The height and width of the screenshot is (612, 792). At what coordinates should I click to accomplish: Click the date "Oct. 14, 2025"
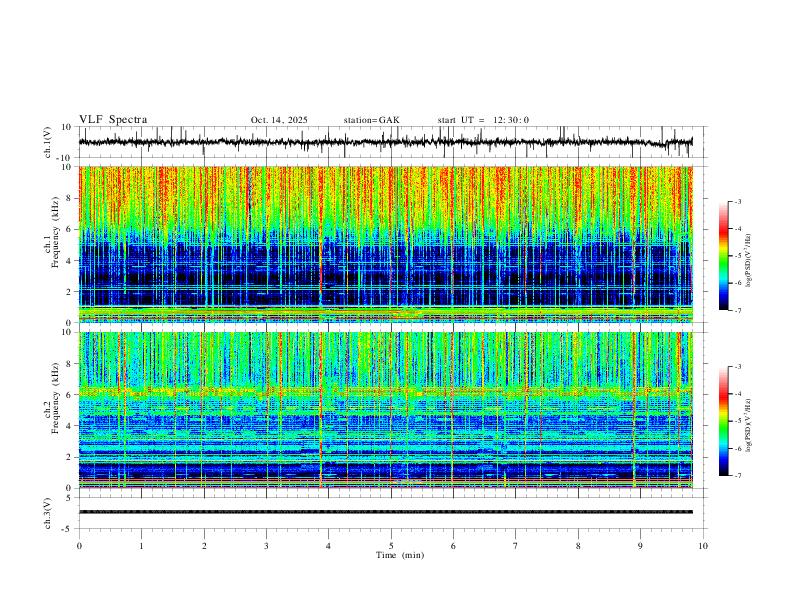pyautogui.click(x=279, y=120)
